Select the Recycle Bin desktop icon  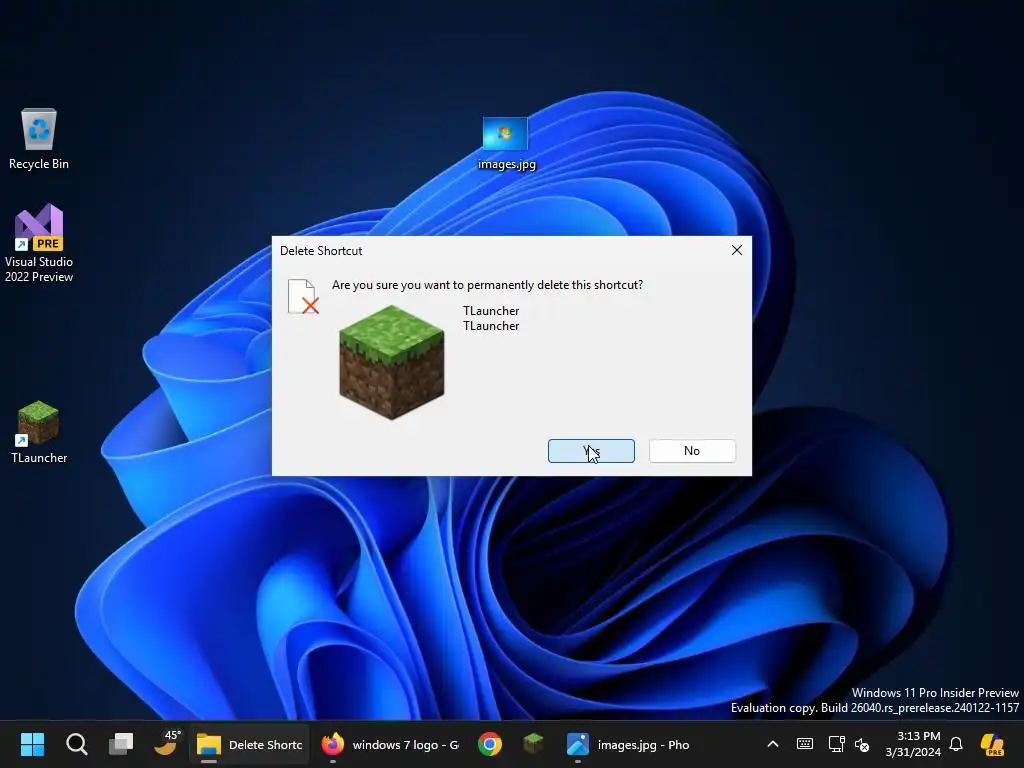click(x=39, y=139)
